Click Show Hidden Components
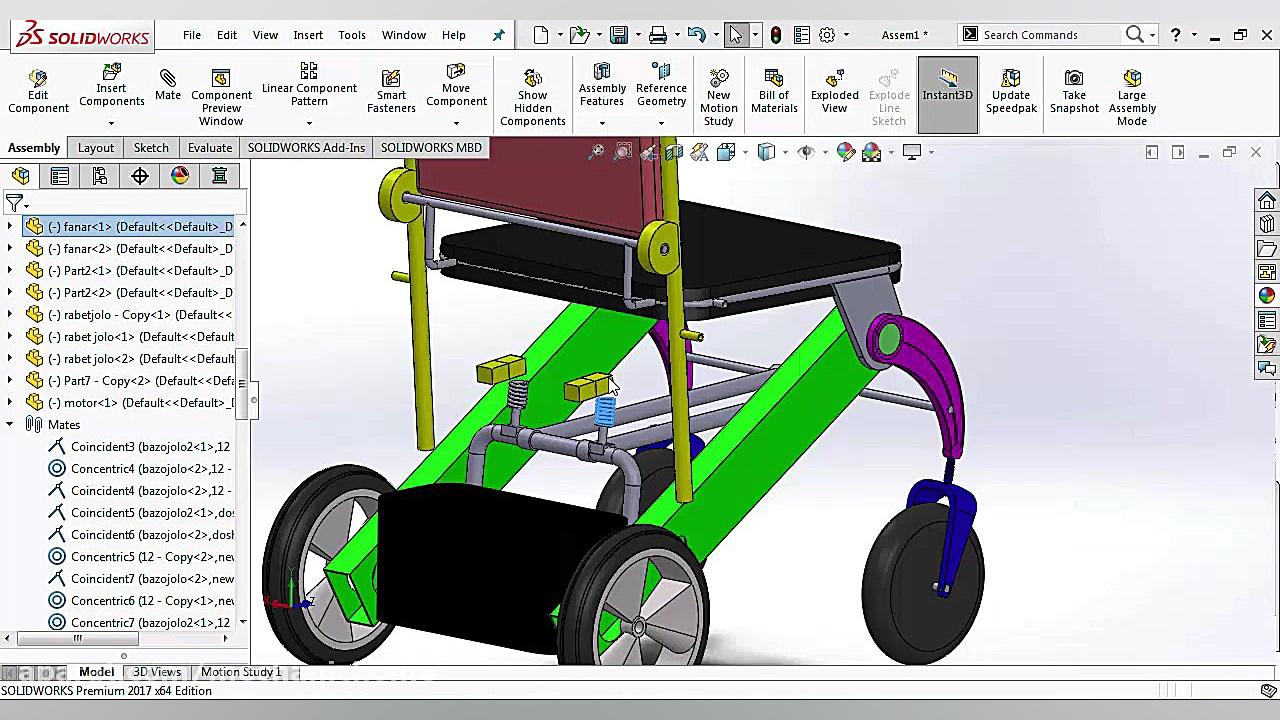This screenshot has height=720, width=1280. point(533,97)
